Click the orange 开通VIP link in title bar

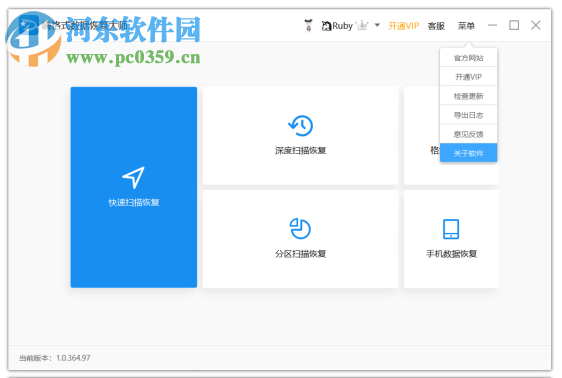pyautogui.click(x=404, y=26)
